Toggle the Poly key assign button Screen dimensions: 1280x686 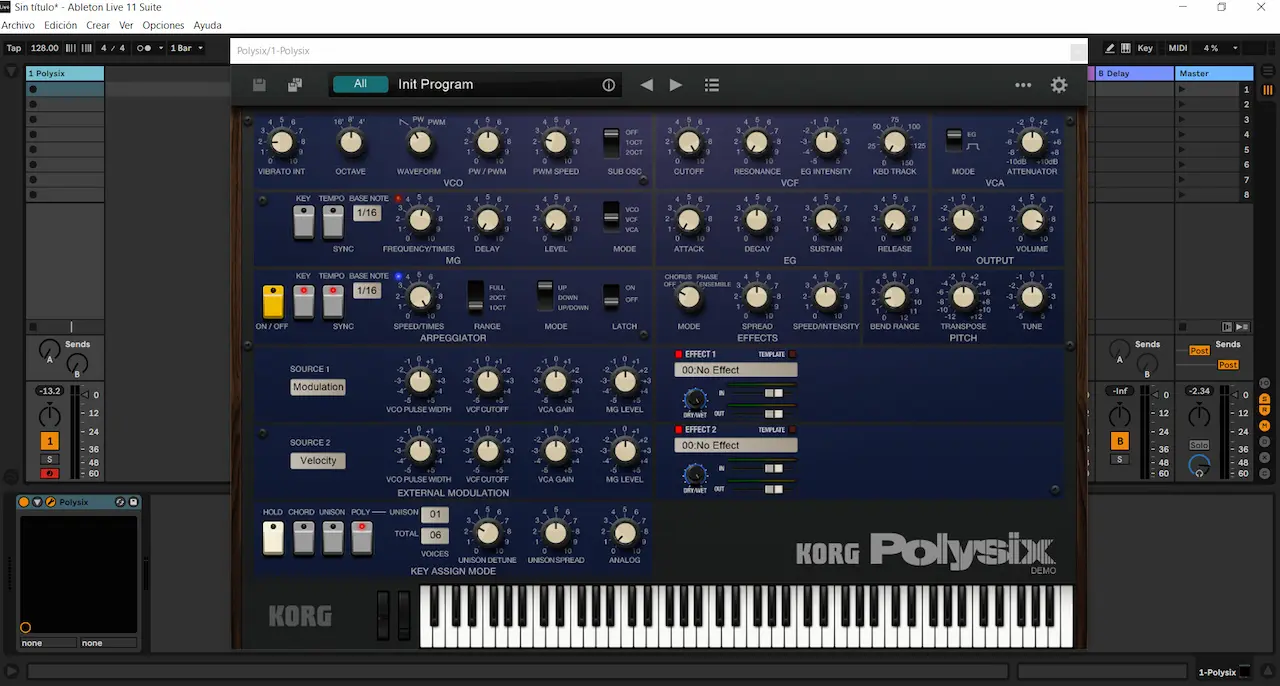pyautogui.click(x=362, y=537)
